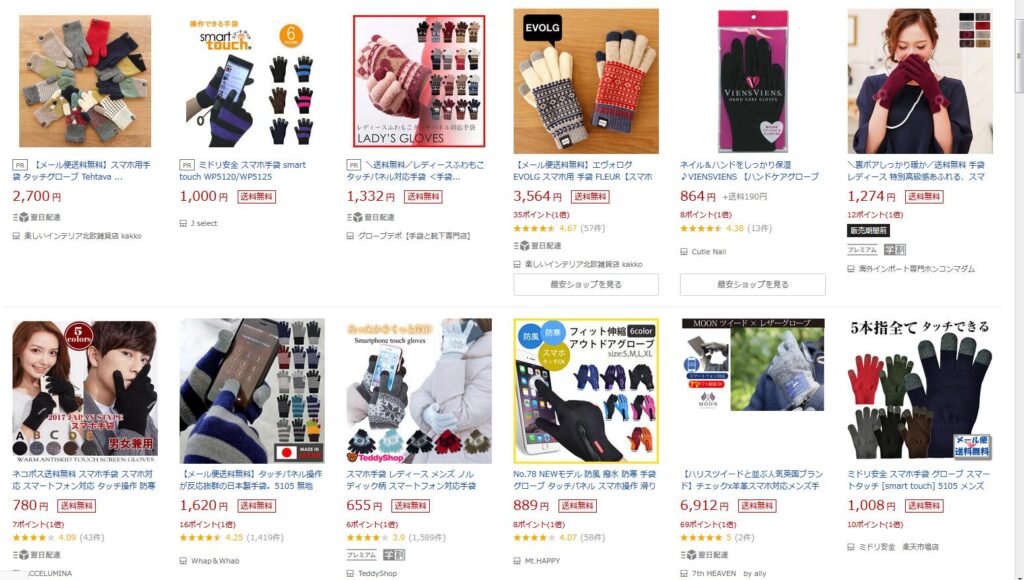The height and width of the screenshot is (580, 1024).
Task: Open the VIENSVIENS hand care glove title
Action: pyautogui.click(x=749, y=171)
